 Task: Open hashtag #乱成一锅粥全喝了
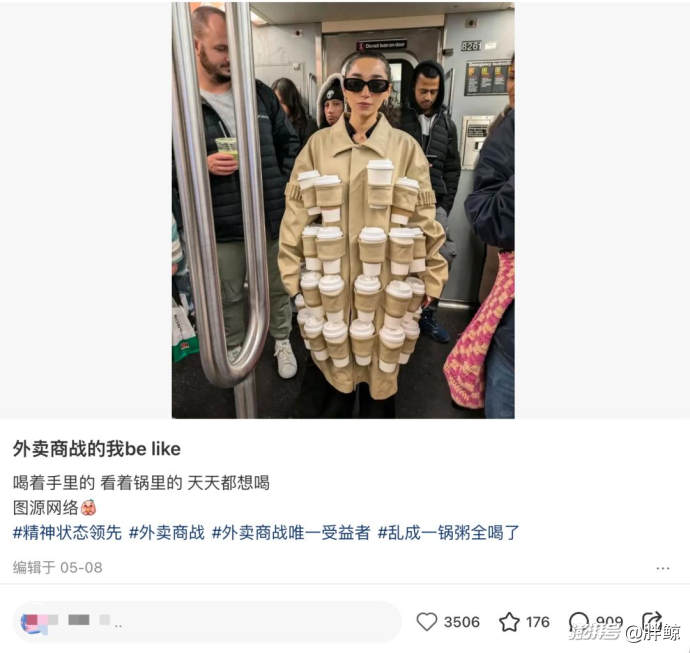pyautogui.click(x=448, y=532)
